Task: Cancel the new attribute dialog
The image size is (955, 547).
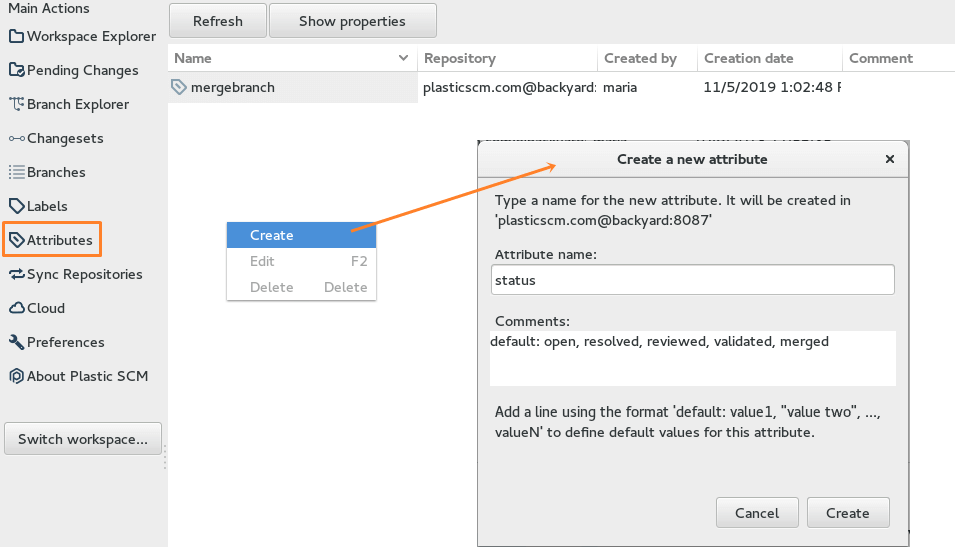Action: click(757, 513)
